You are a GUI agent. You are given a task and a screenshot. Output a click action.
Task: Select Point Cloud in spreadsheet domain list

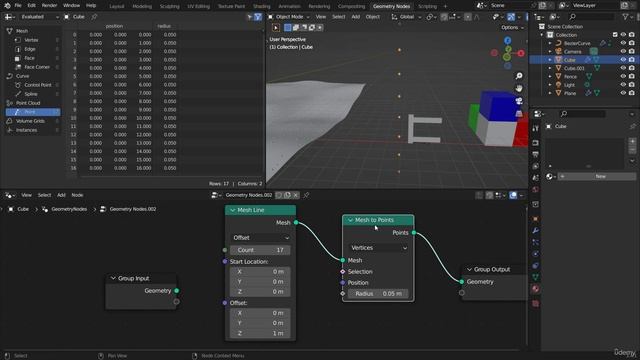(x=28, y=103)
